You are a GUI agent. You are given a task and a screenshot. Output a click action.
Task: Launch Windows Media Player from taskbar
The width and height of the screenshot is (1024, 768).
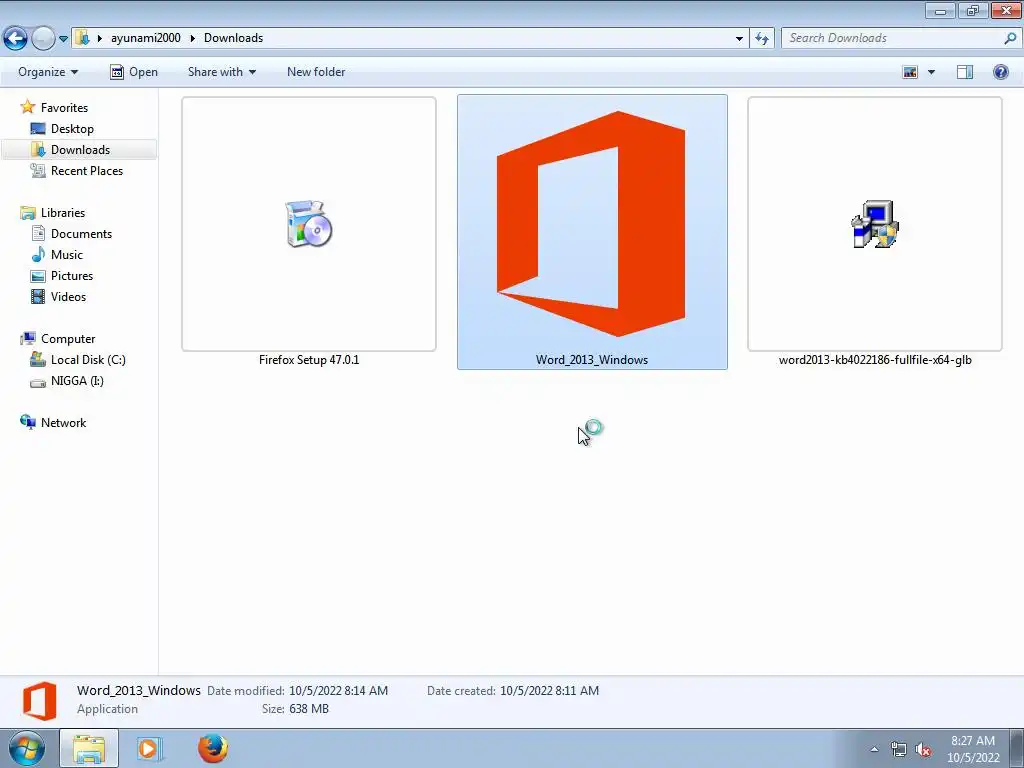click(x=150, y=748)
